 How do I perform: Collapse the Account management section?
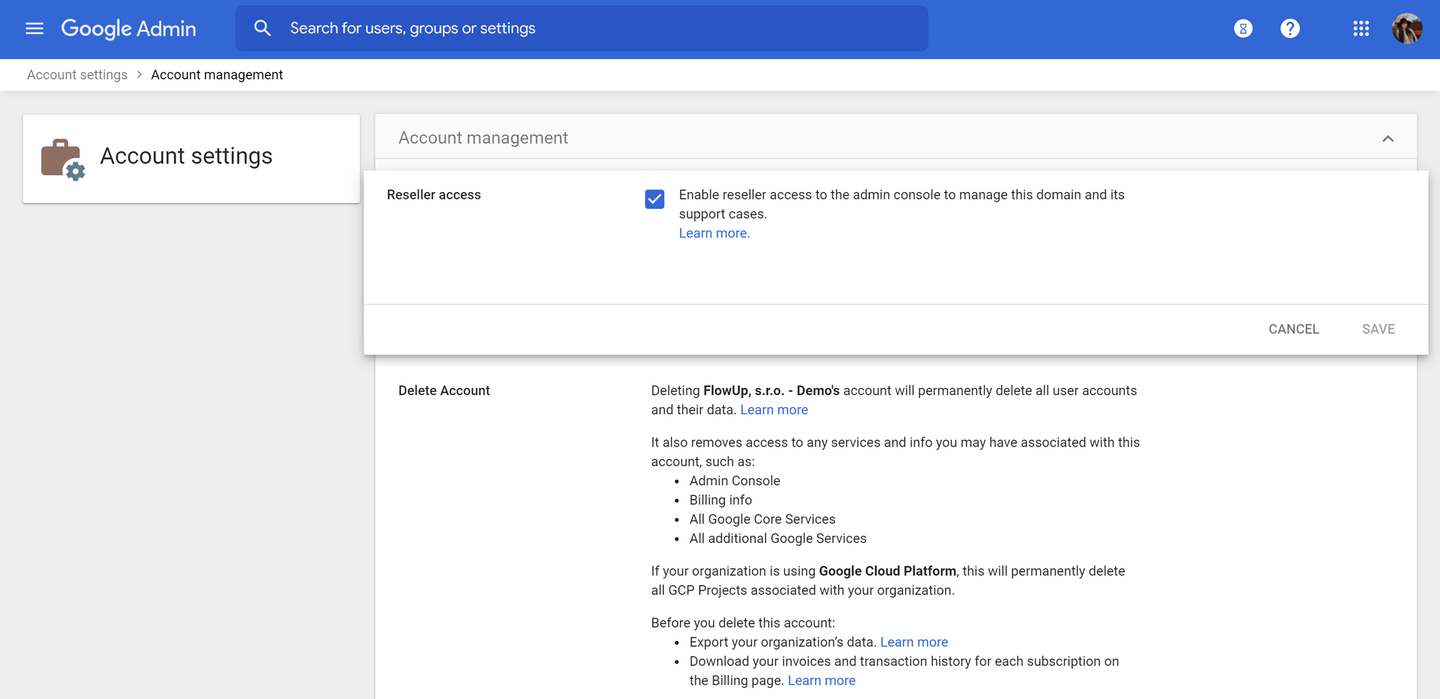1388,139
